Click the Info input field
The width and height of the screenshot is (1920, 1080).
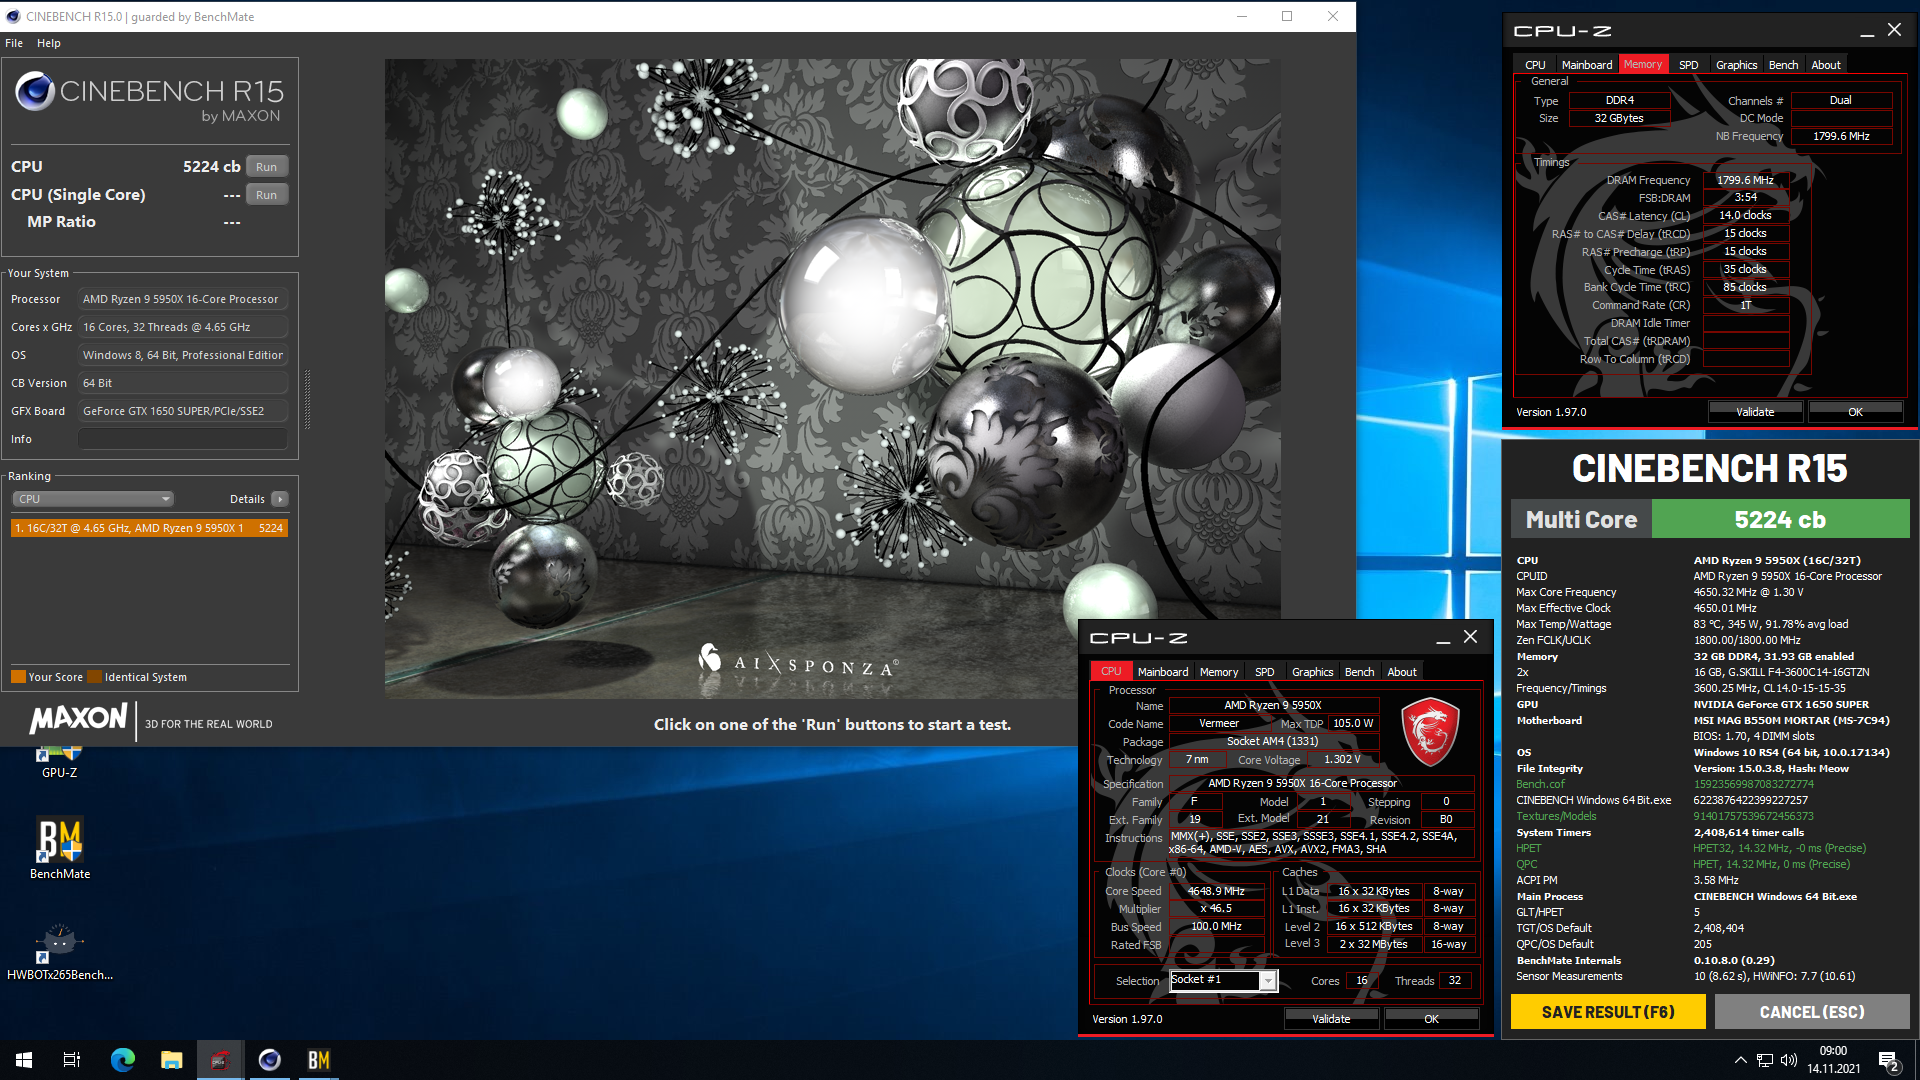(x=183, y=439)
